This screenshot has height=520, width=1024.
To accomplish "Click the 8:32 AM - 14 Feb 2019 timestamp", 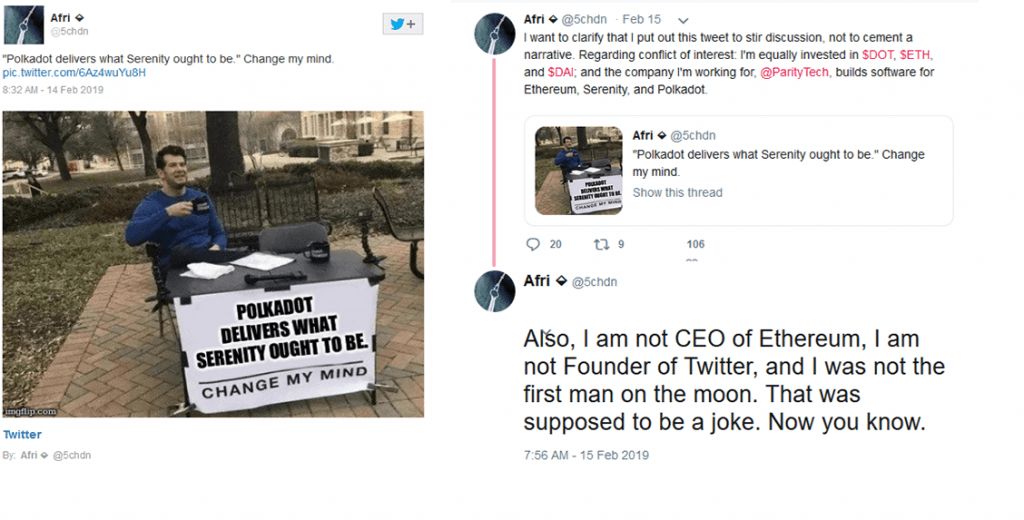I will [54, 90].
